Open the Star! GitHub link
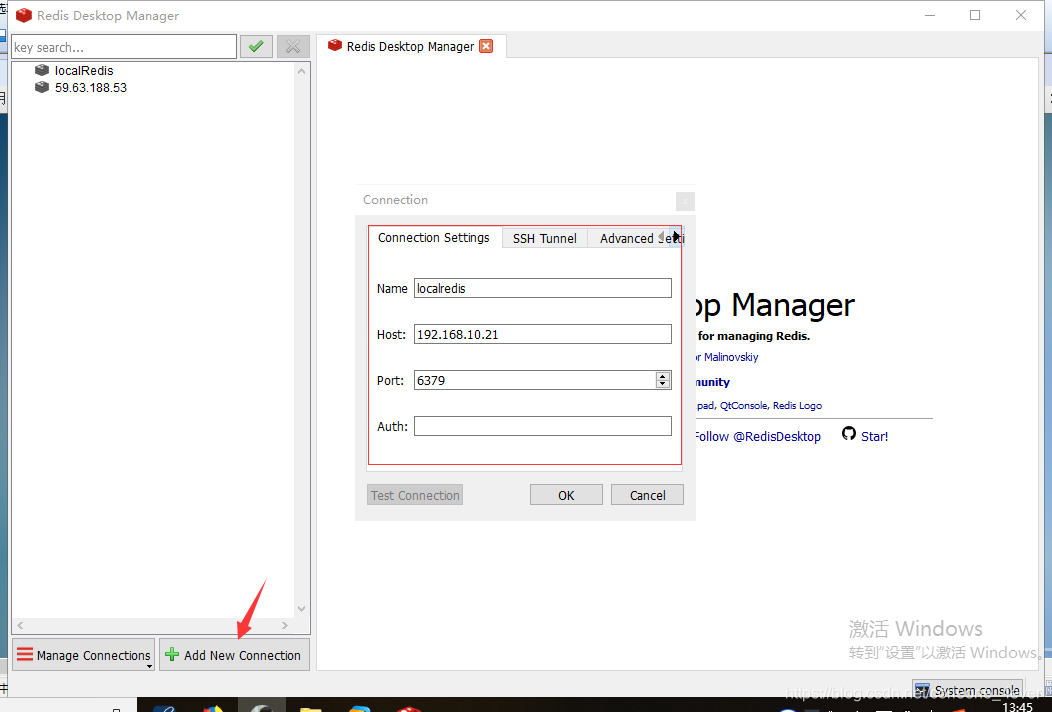 click(874, 437)
